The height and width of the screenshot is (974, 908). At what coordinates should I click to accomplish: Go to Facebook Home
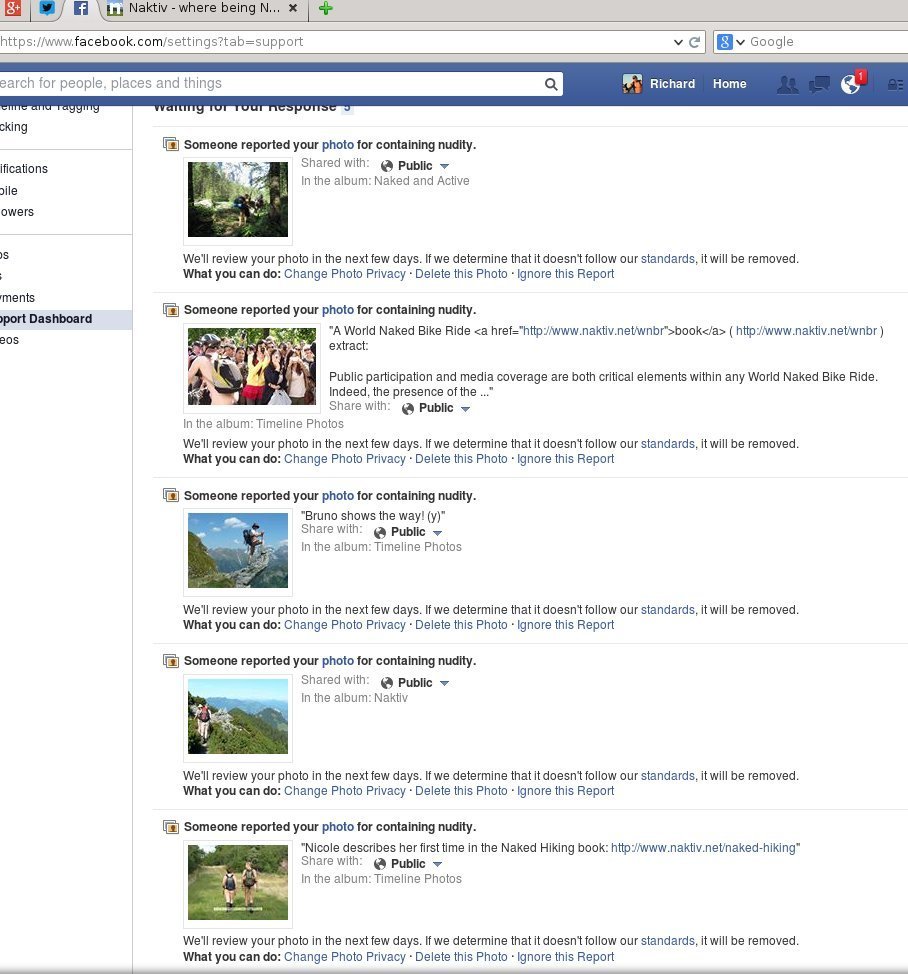tap(729, 84)
